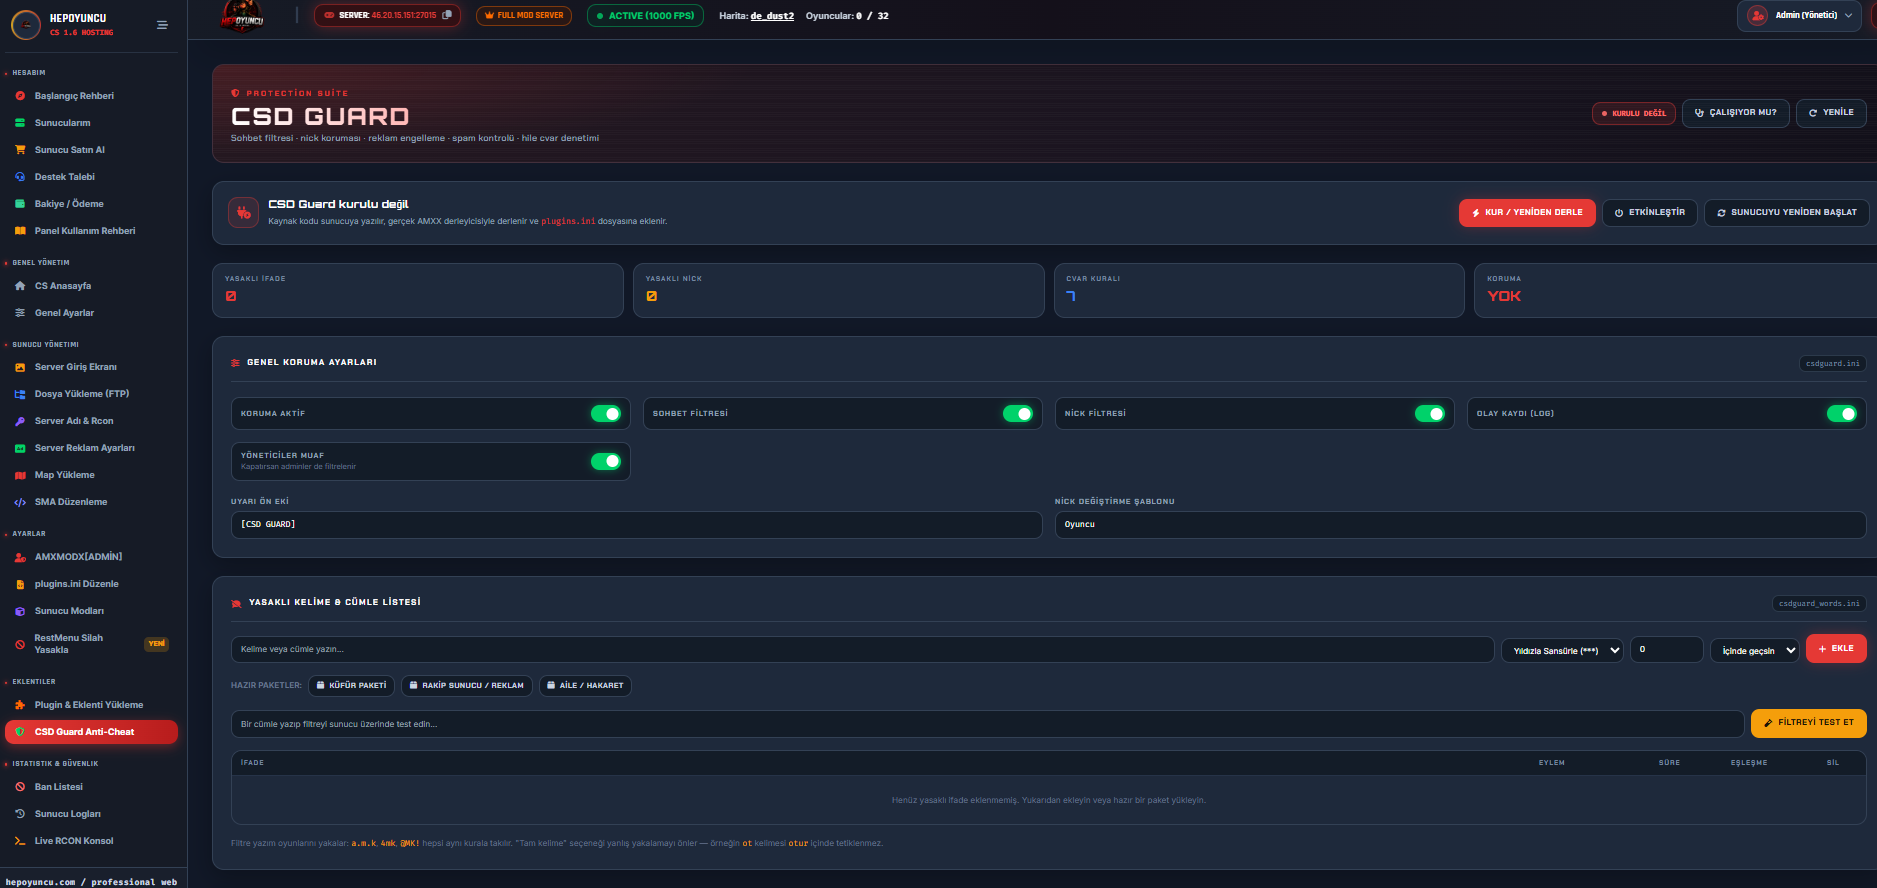
Task: Click the Genel Ayarlar sliders icon
Action: [x=20, y=313]
